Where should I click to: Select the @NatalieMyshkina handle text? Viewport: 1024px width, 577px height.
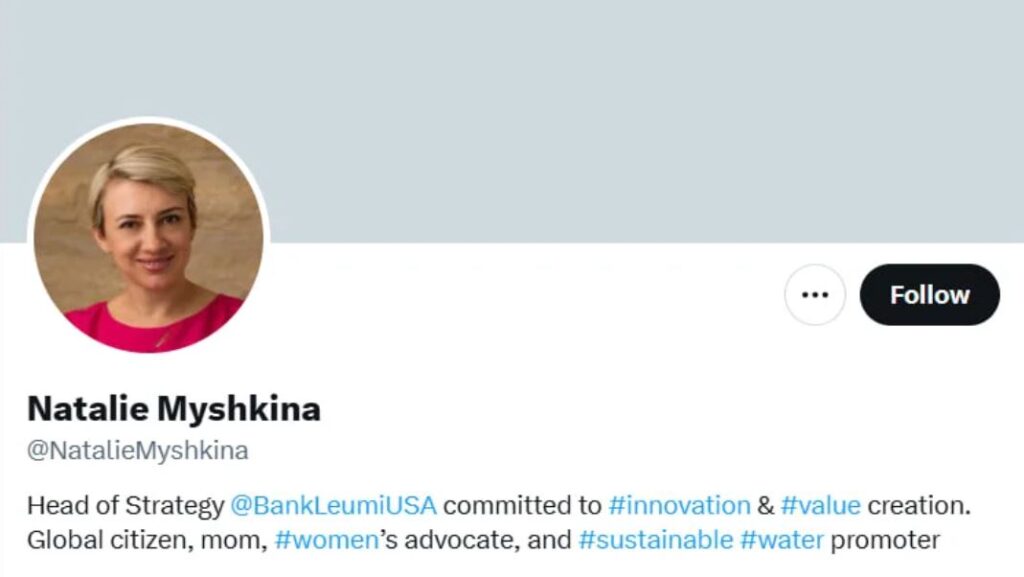[x=138, y=451]
